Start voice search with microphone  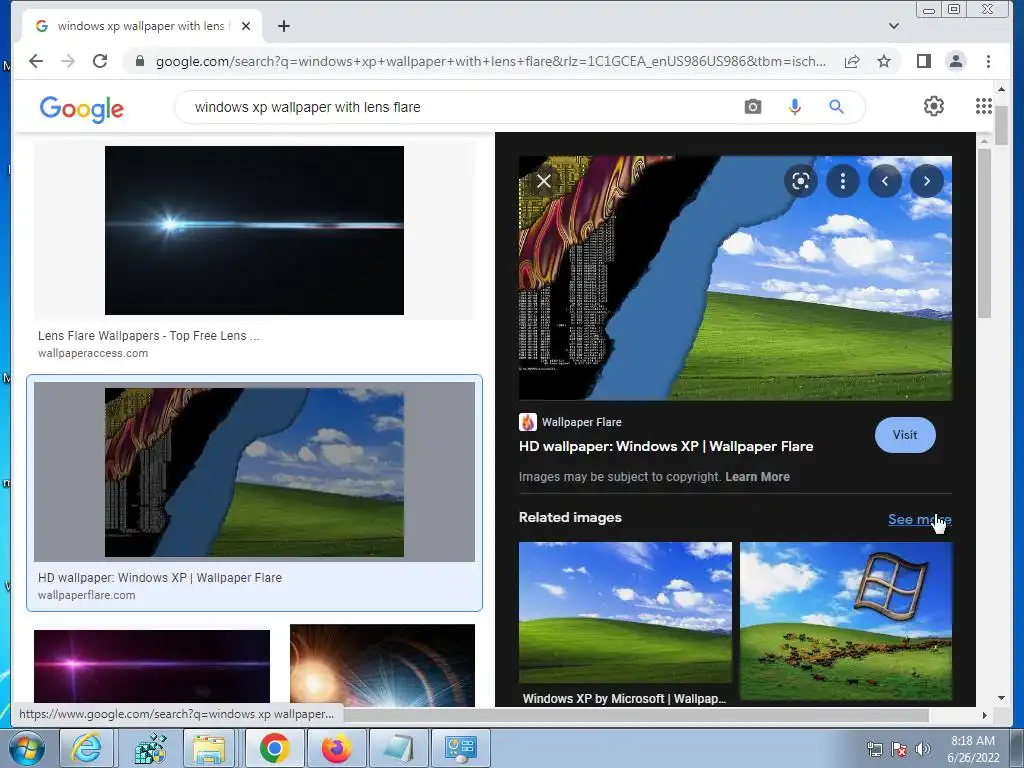(x=794, y=106)
